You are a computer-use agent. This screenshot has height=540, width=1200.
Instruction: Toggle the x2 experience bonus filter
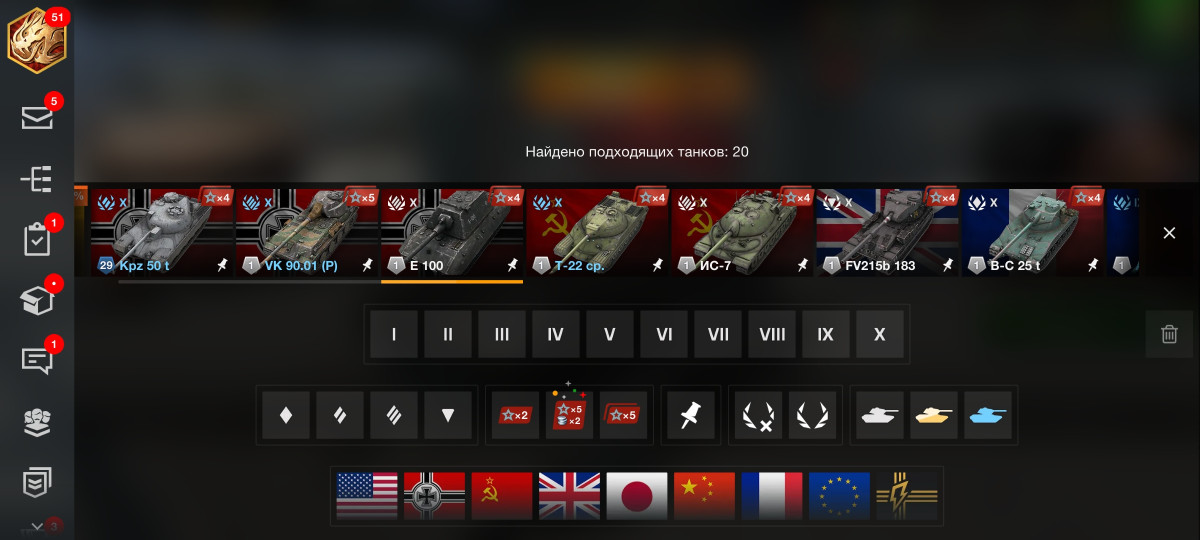pos(515,415)
